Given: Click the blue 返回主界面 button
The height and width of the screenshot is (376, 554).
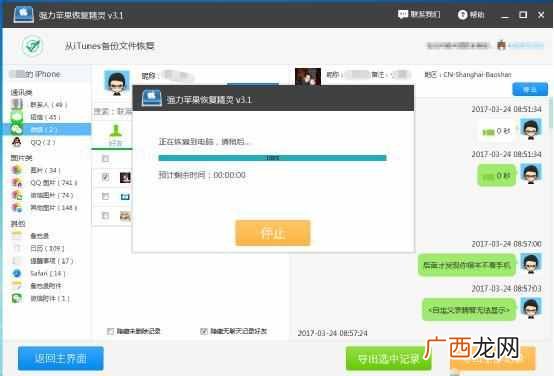Looking at the screenshot, I should click(61, 358).
